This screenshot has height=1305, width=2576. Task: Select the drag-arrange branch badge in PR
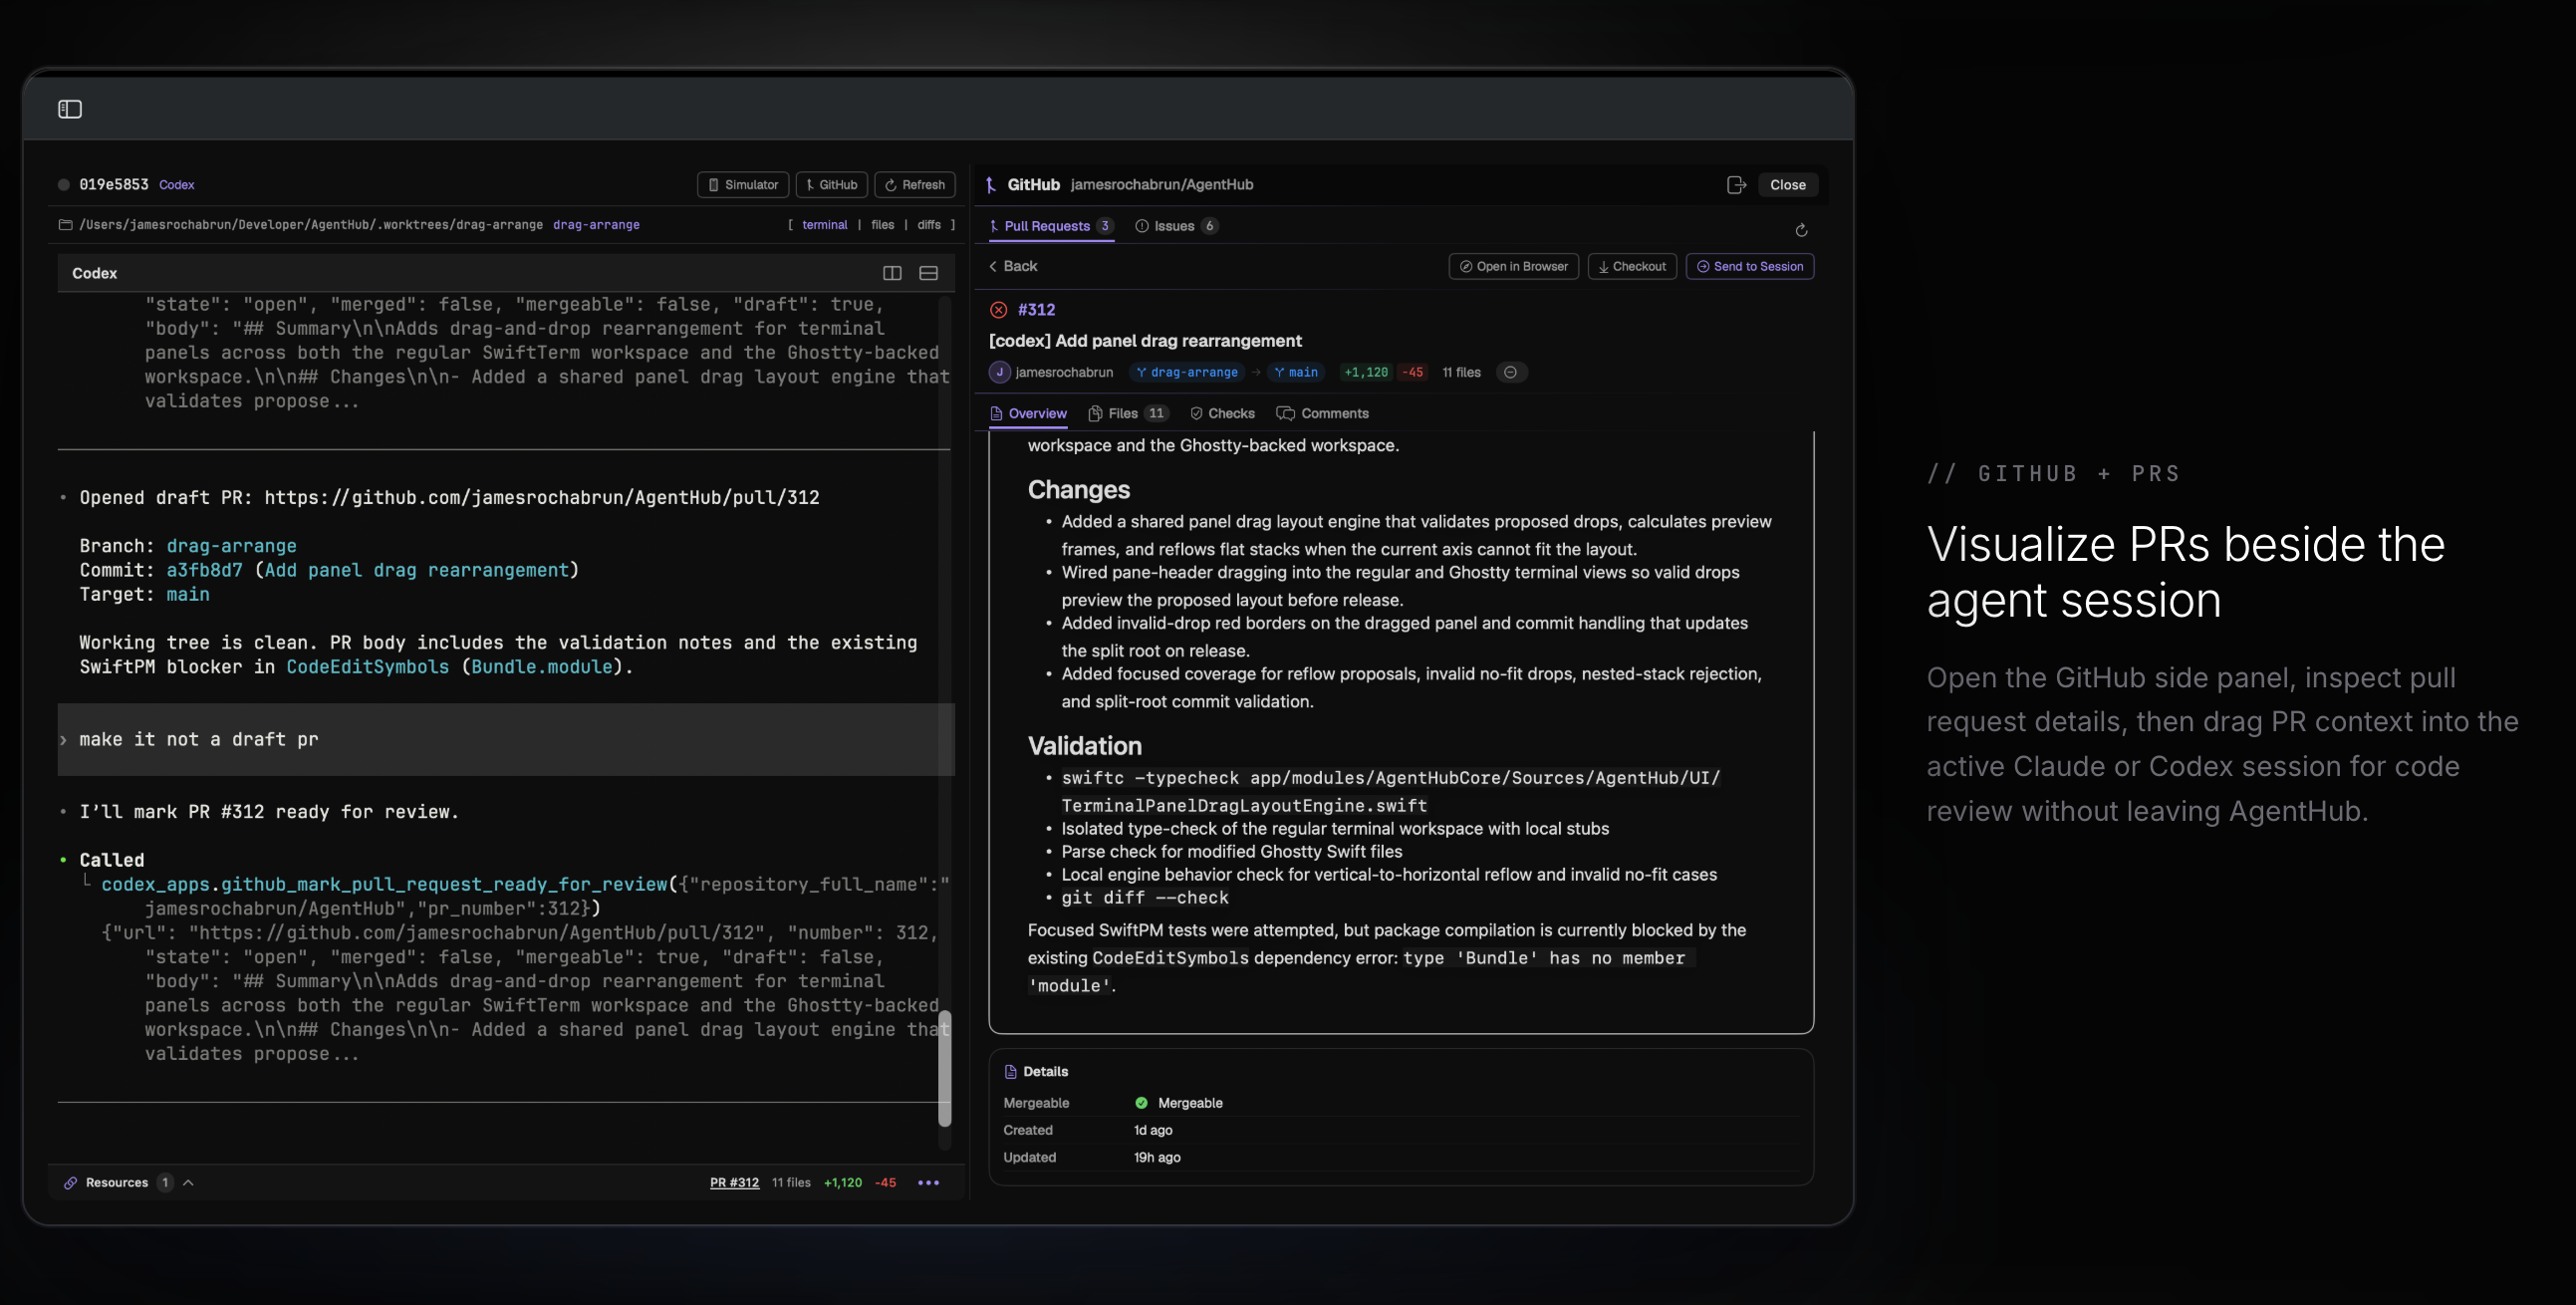[1188, 372]
